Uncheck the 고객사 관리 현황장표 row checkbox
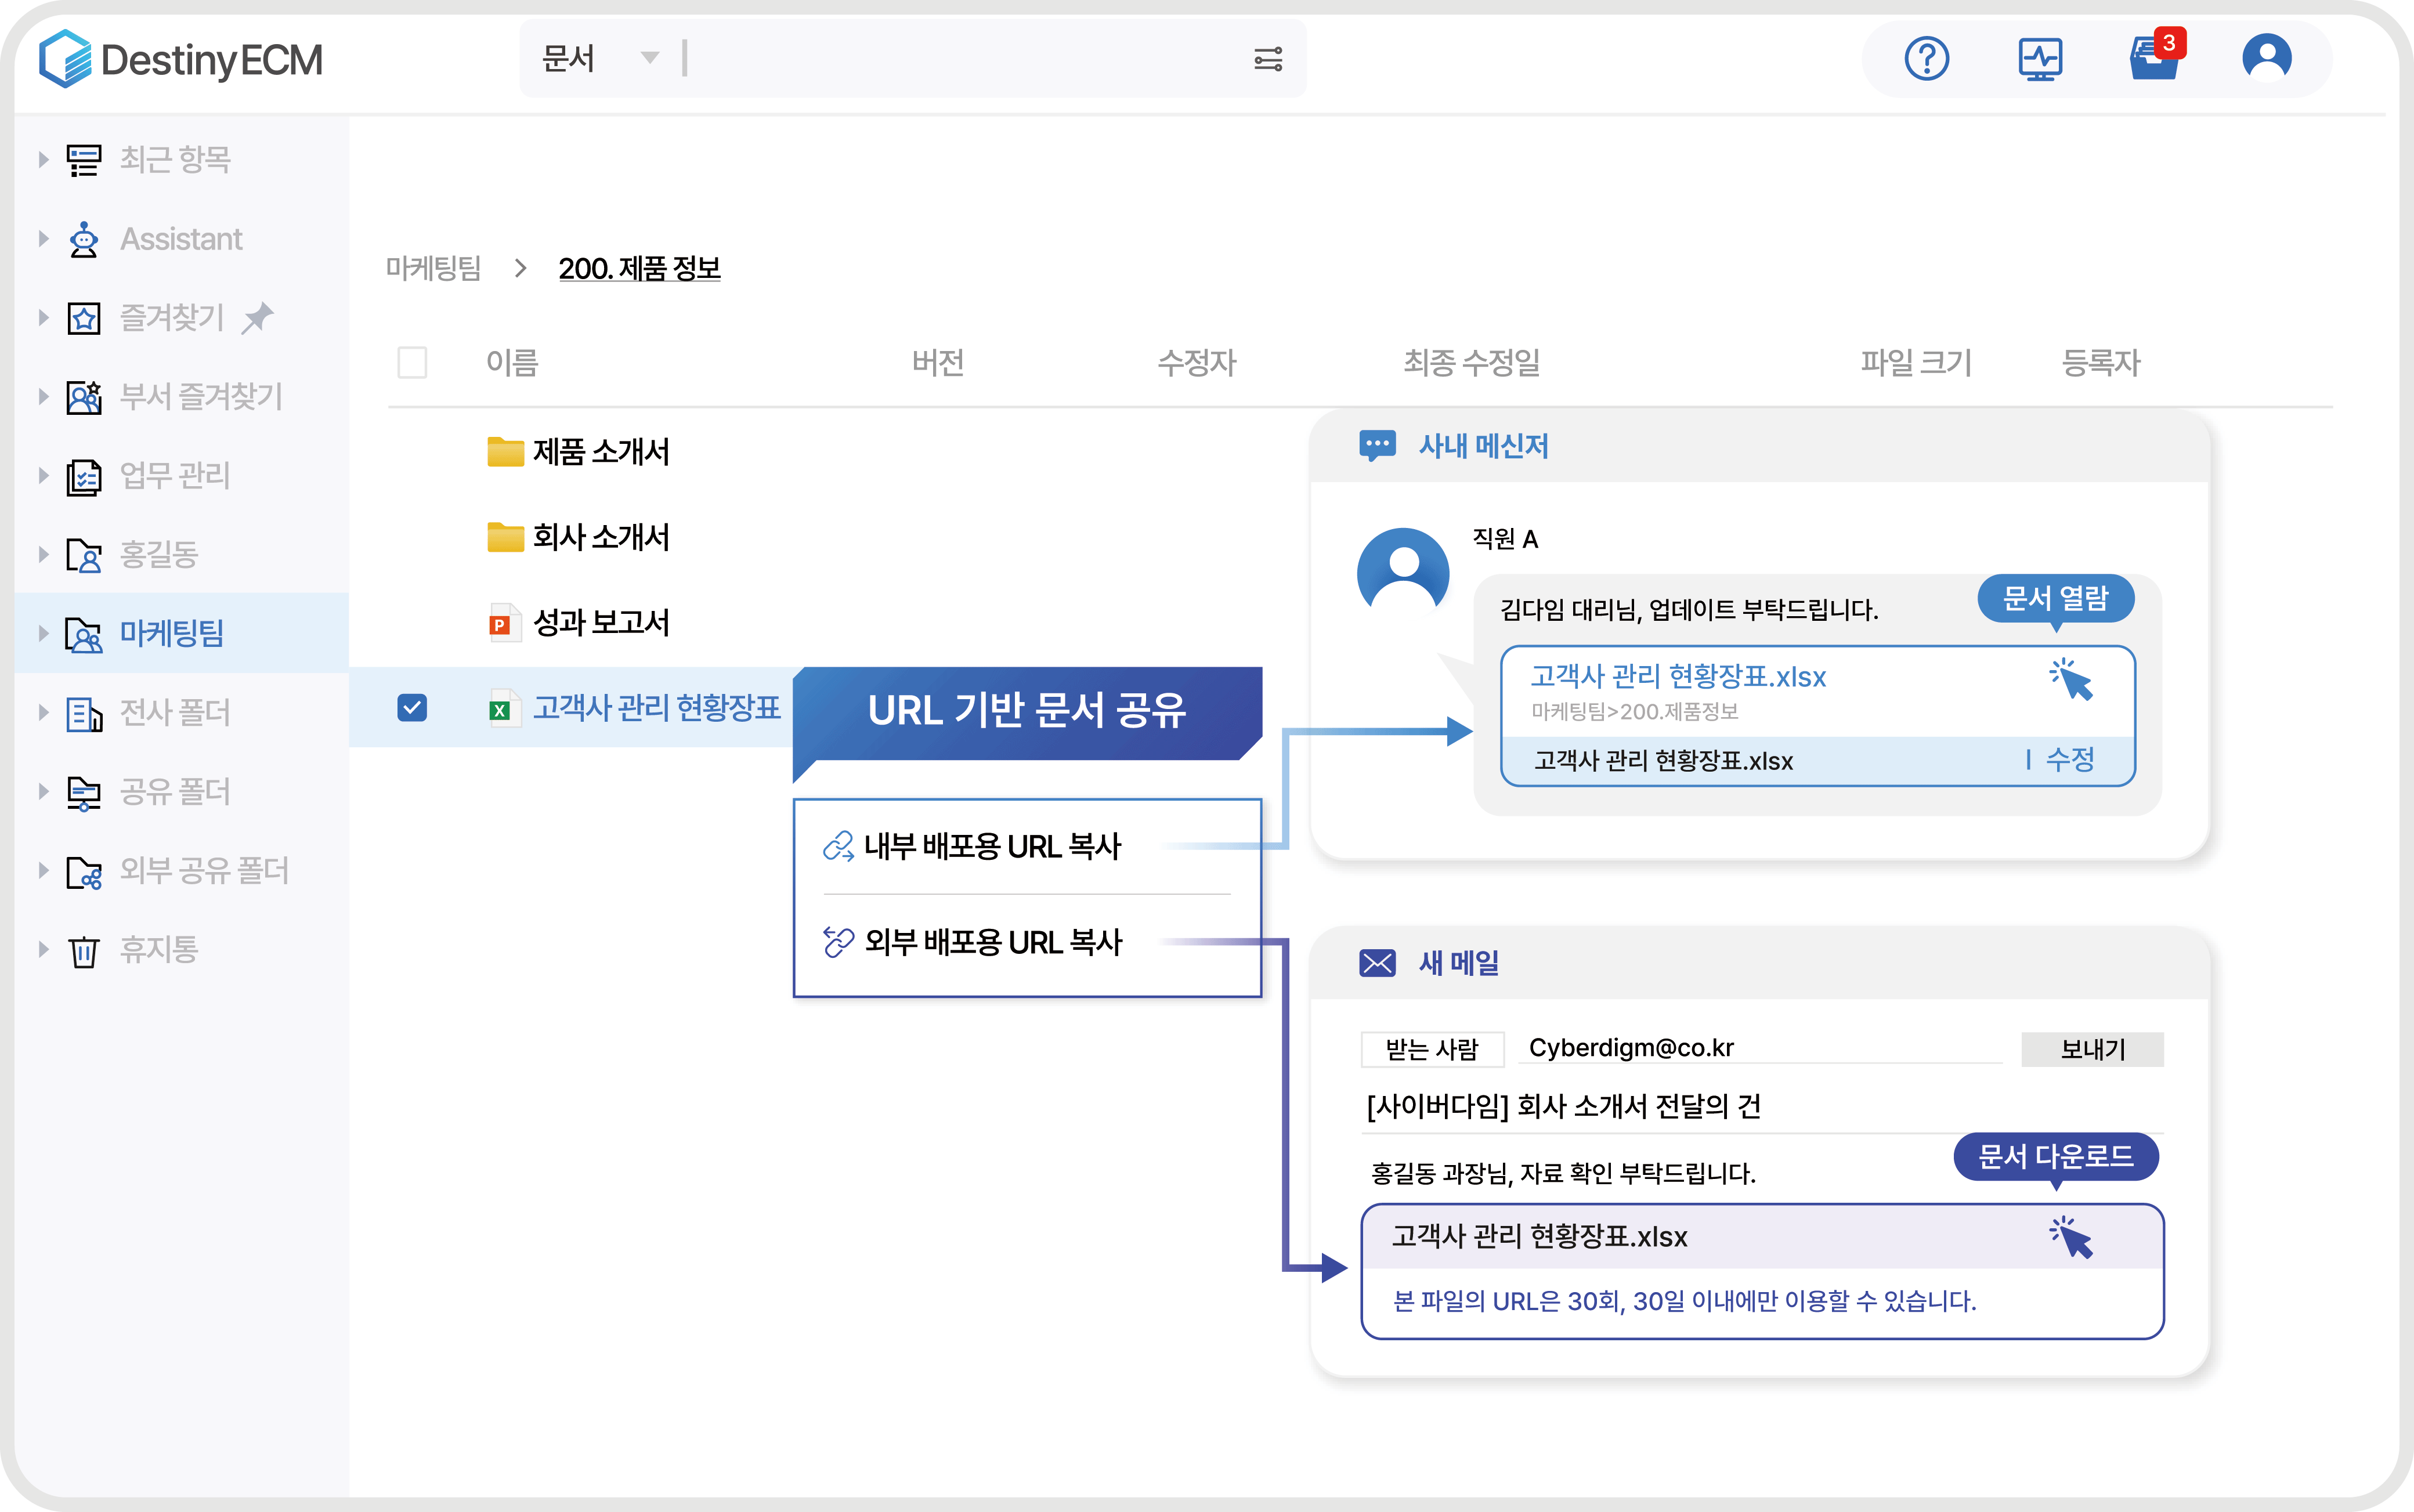The height and width of the screenshot is (1512, 2414). pyautogui.click(x=412, y=708)
